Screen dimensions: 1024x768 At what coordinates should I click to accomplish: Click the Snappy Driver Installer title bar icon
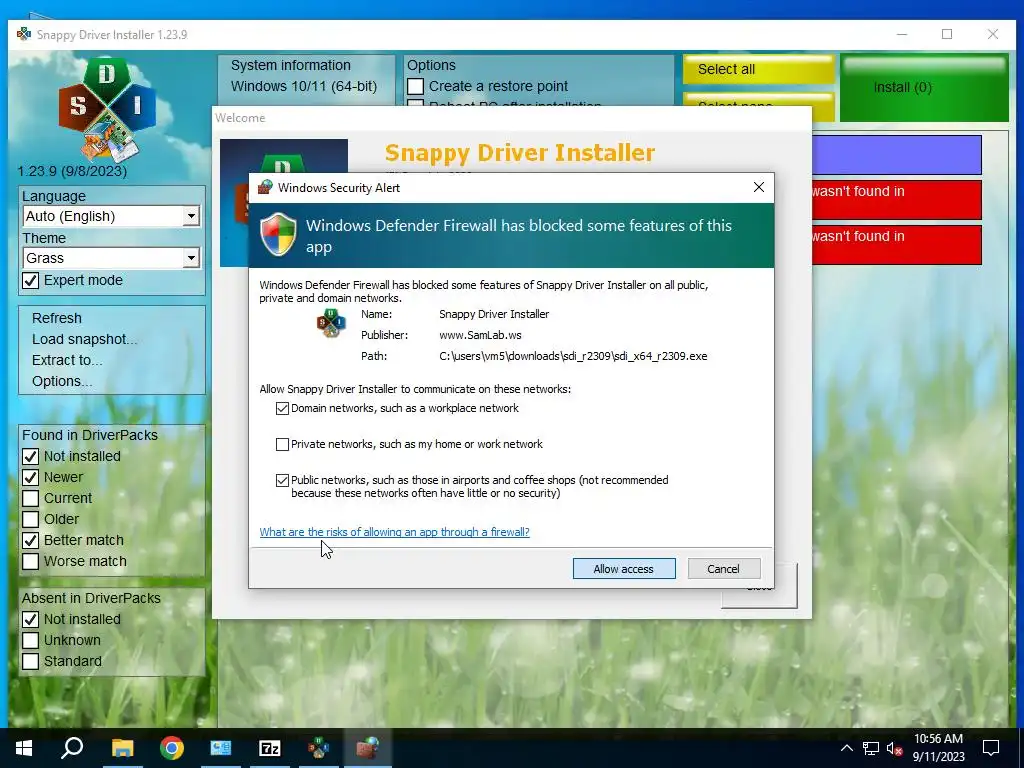click(24, 34)
